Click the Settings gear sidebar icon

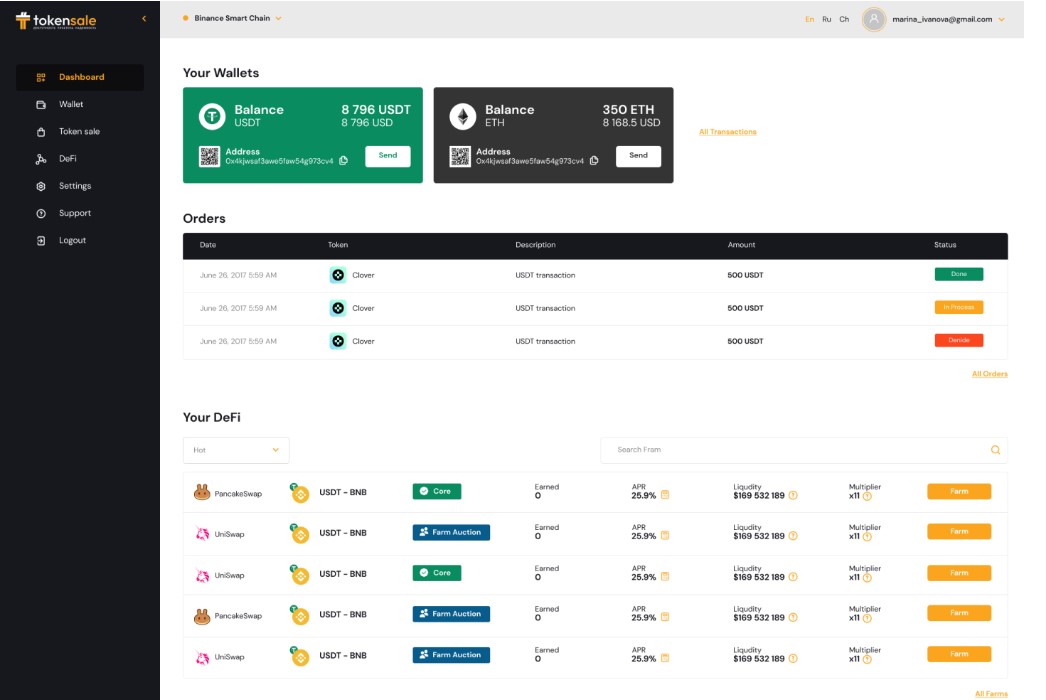[x=41, y=186]
